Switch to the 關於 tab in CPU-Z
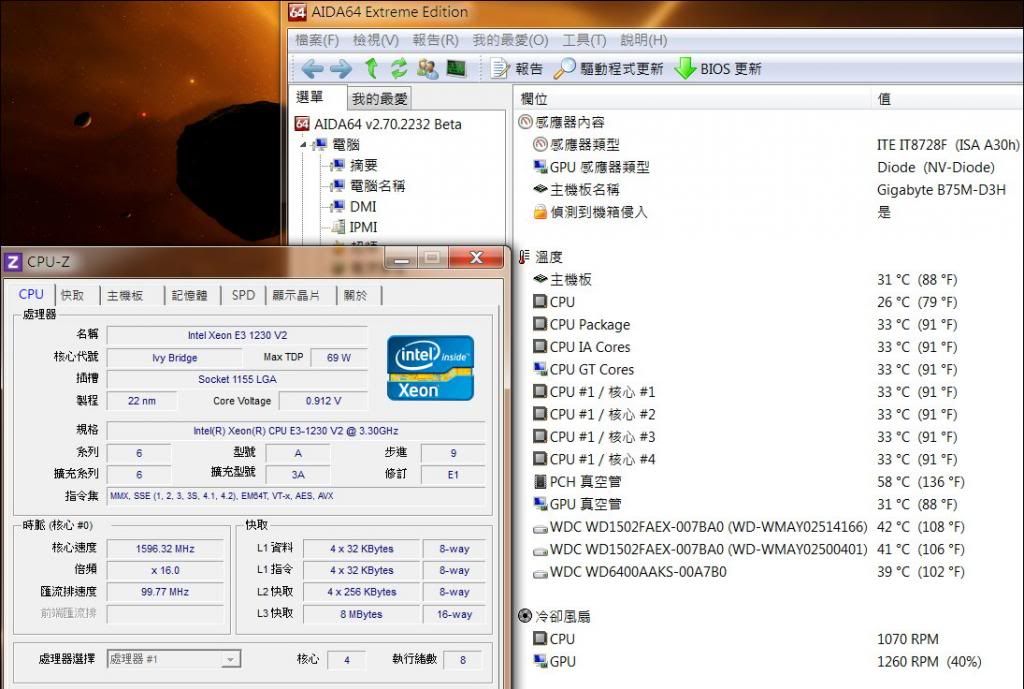This screenshot has height=689, width=1024. [355, 295]
